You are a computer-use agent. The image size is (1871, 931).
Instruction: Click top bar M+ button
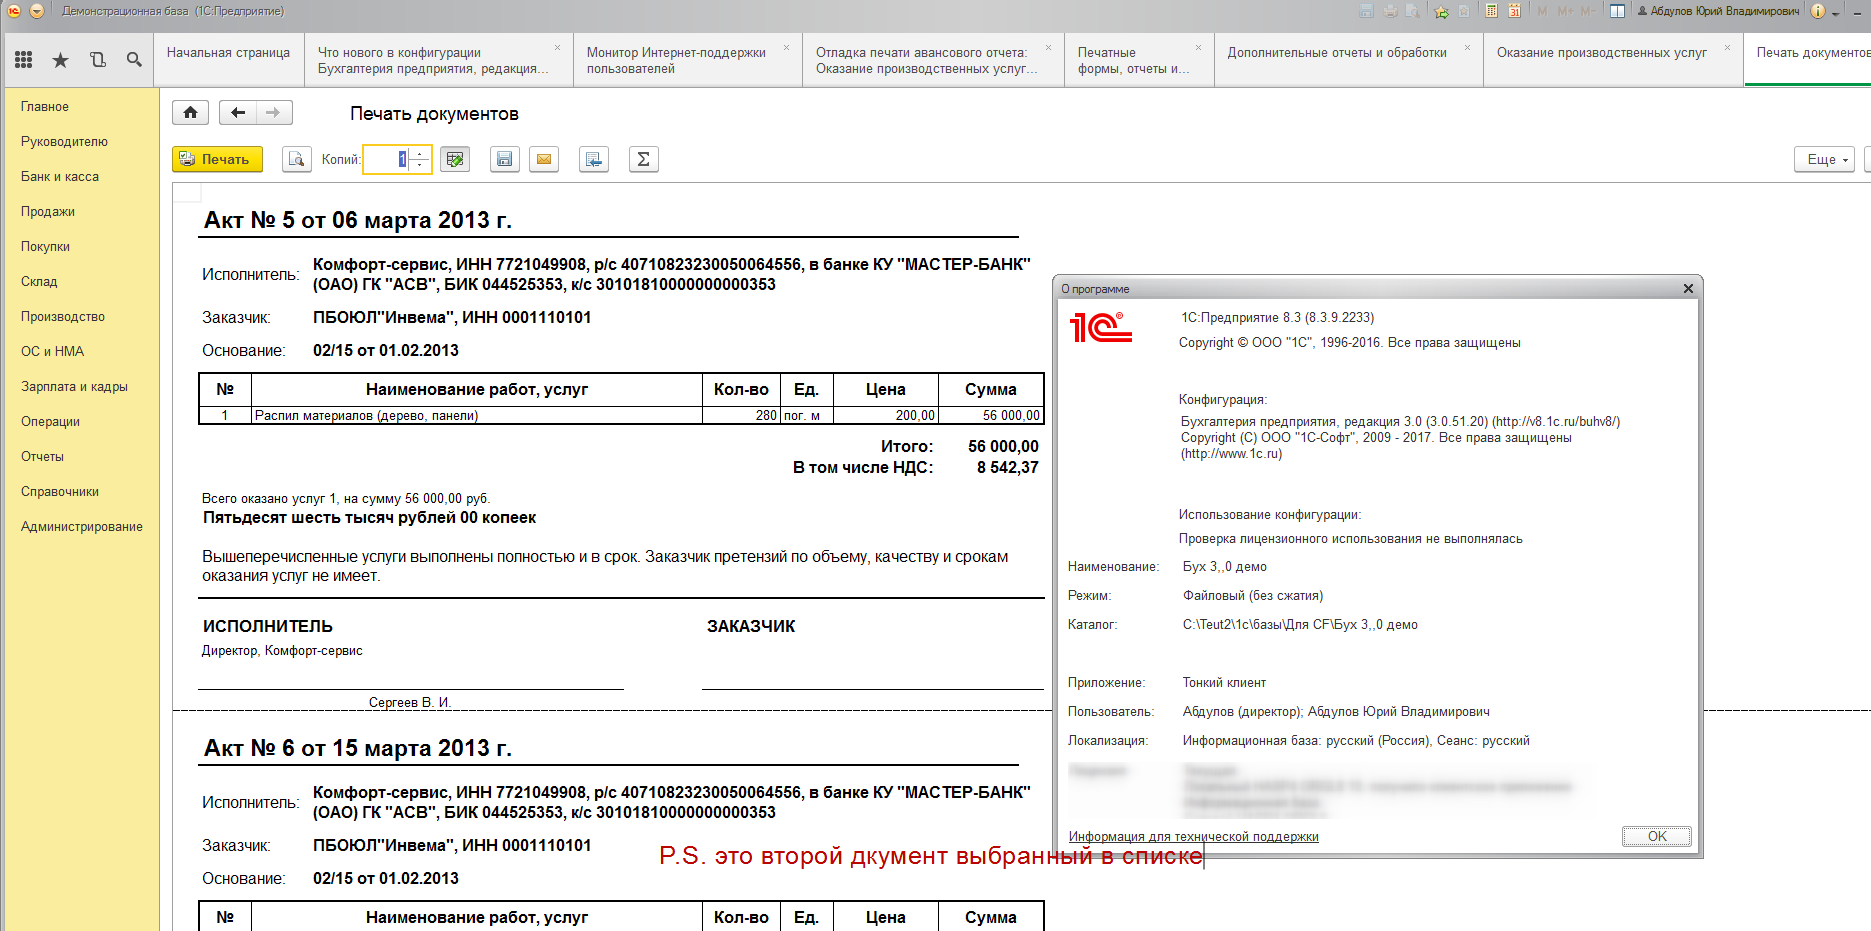tap(1565, 11)
